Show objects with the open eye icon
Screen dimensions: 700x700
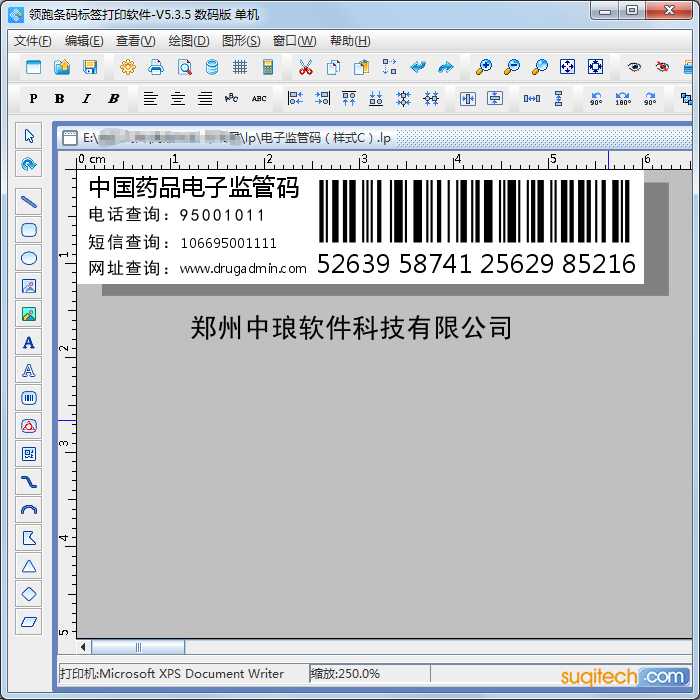634,67
